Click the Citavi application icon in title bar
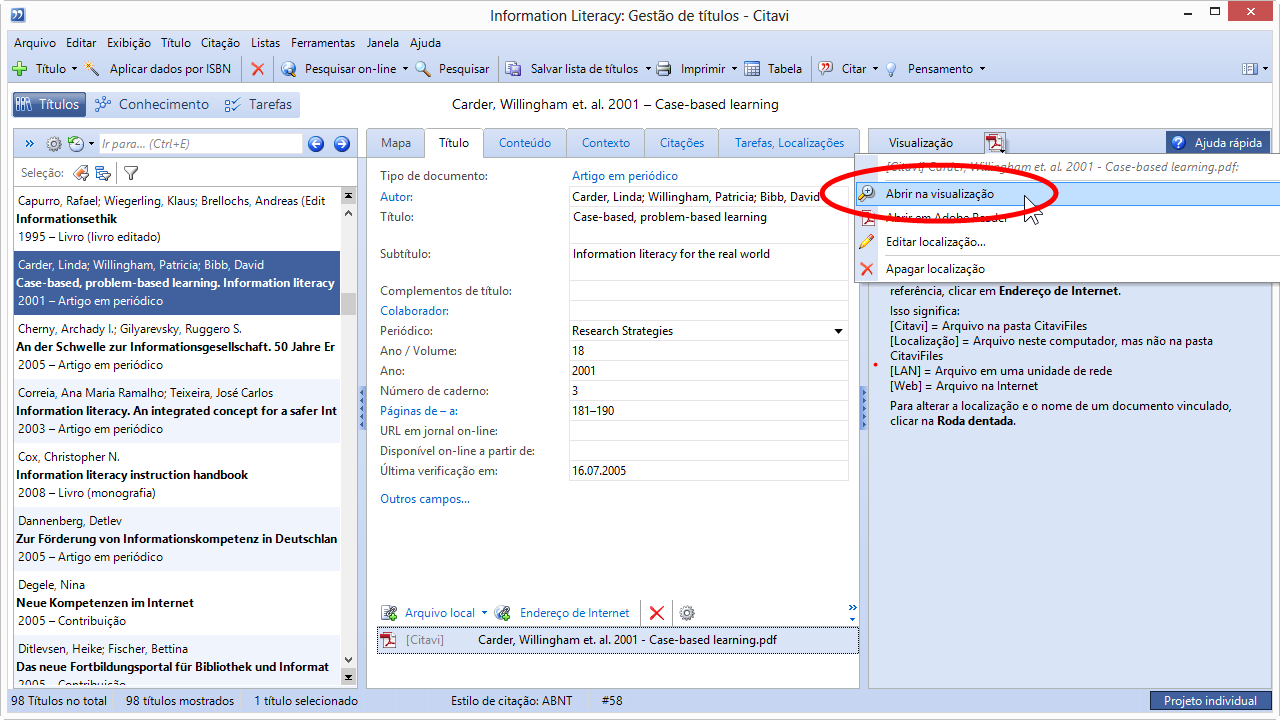Image resolution: width=1280 pixels, height=720 pixels. [x=18, y=15]
